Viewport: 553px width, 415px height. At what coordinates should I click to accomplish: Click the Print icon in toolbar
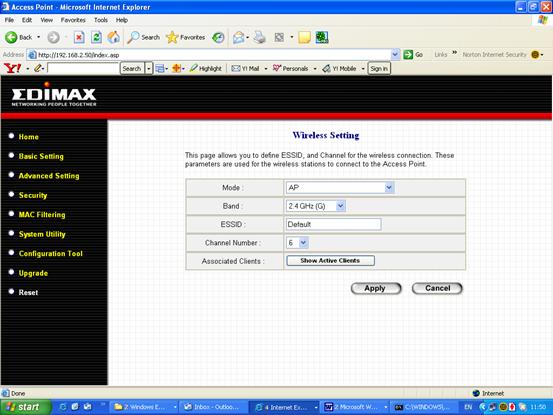pyautogui.click(x=260, y=37)
